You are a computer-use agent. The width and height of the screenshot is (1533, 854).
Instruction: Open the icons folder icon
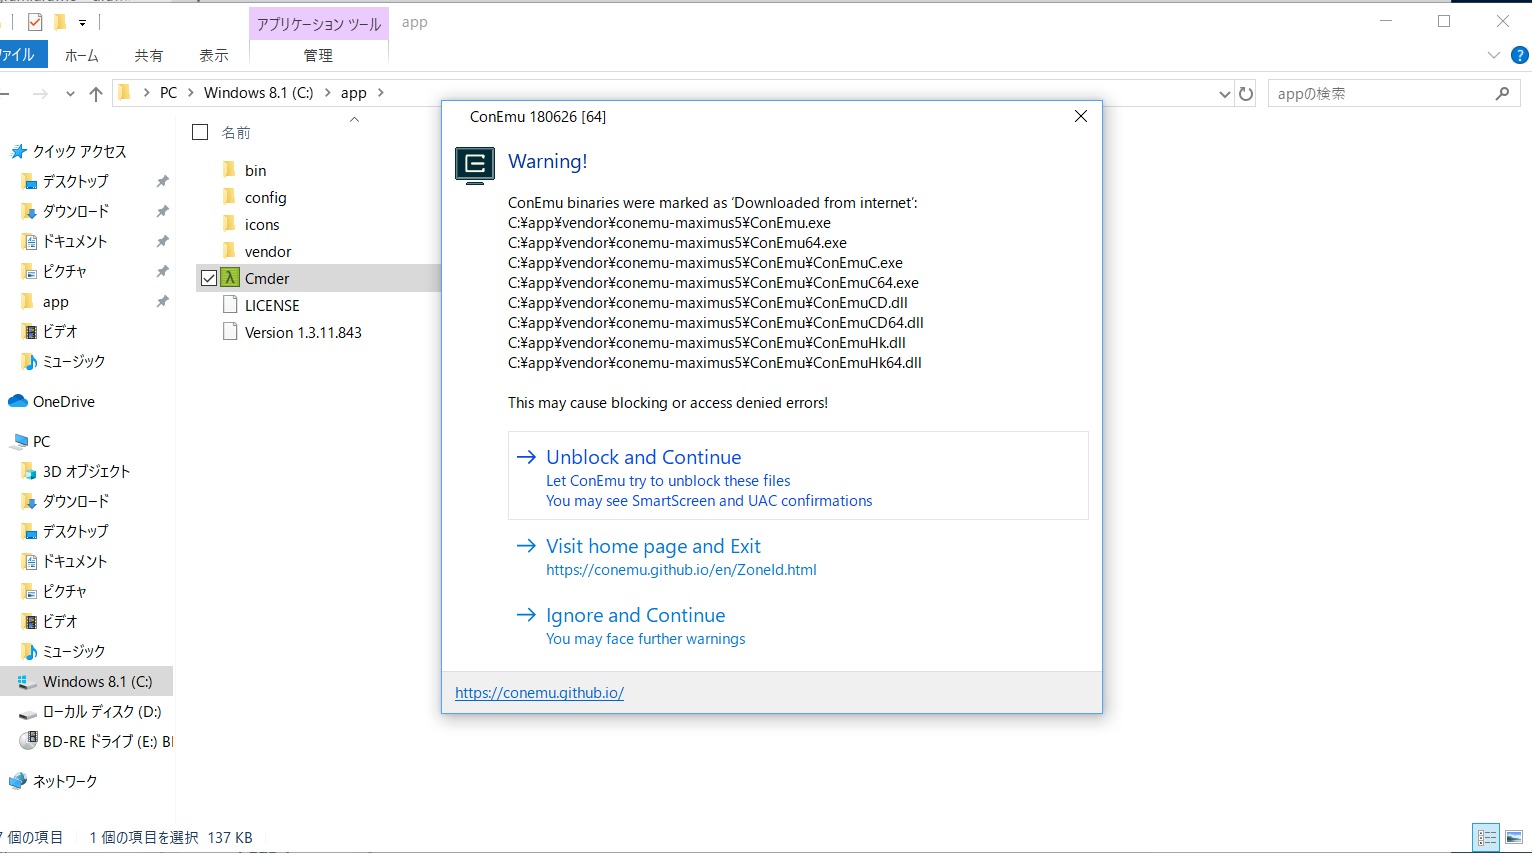click(230, 224)
